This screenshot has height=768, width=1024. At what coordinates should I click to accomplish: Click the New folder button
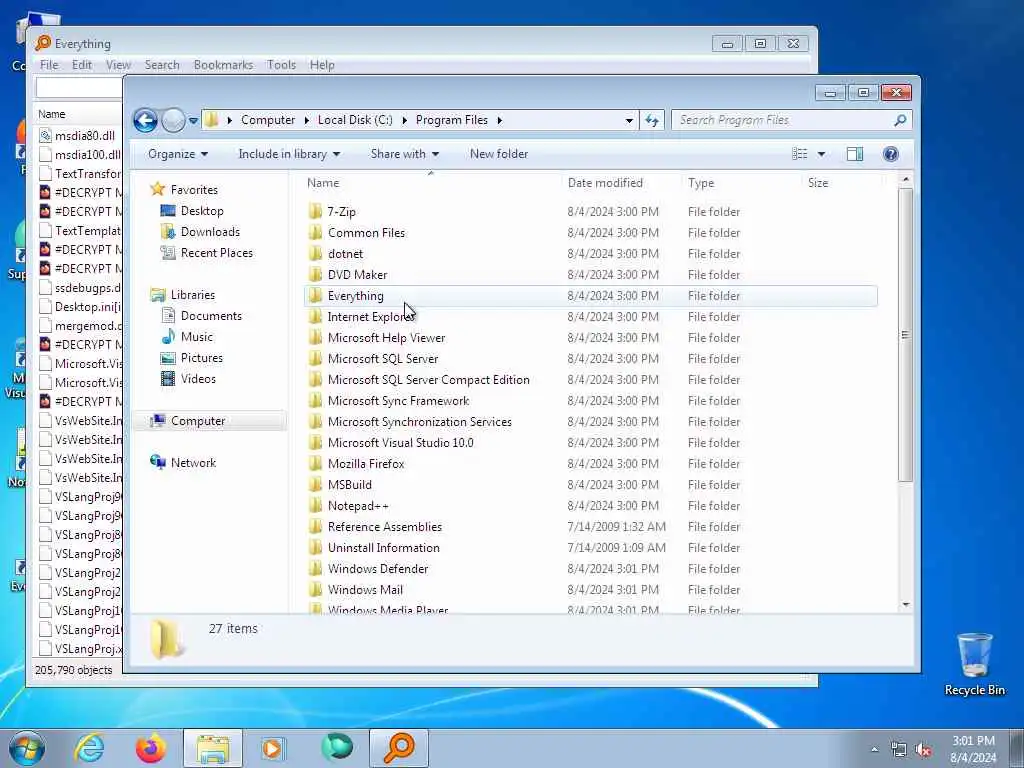499,154
